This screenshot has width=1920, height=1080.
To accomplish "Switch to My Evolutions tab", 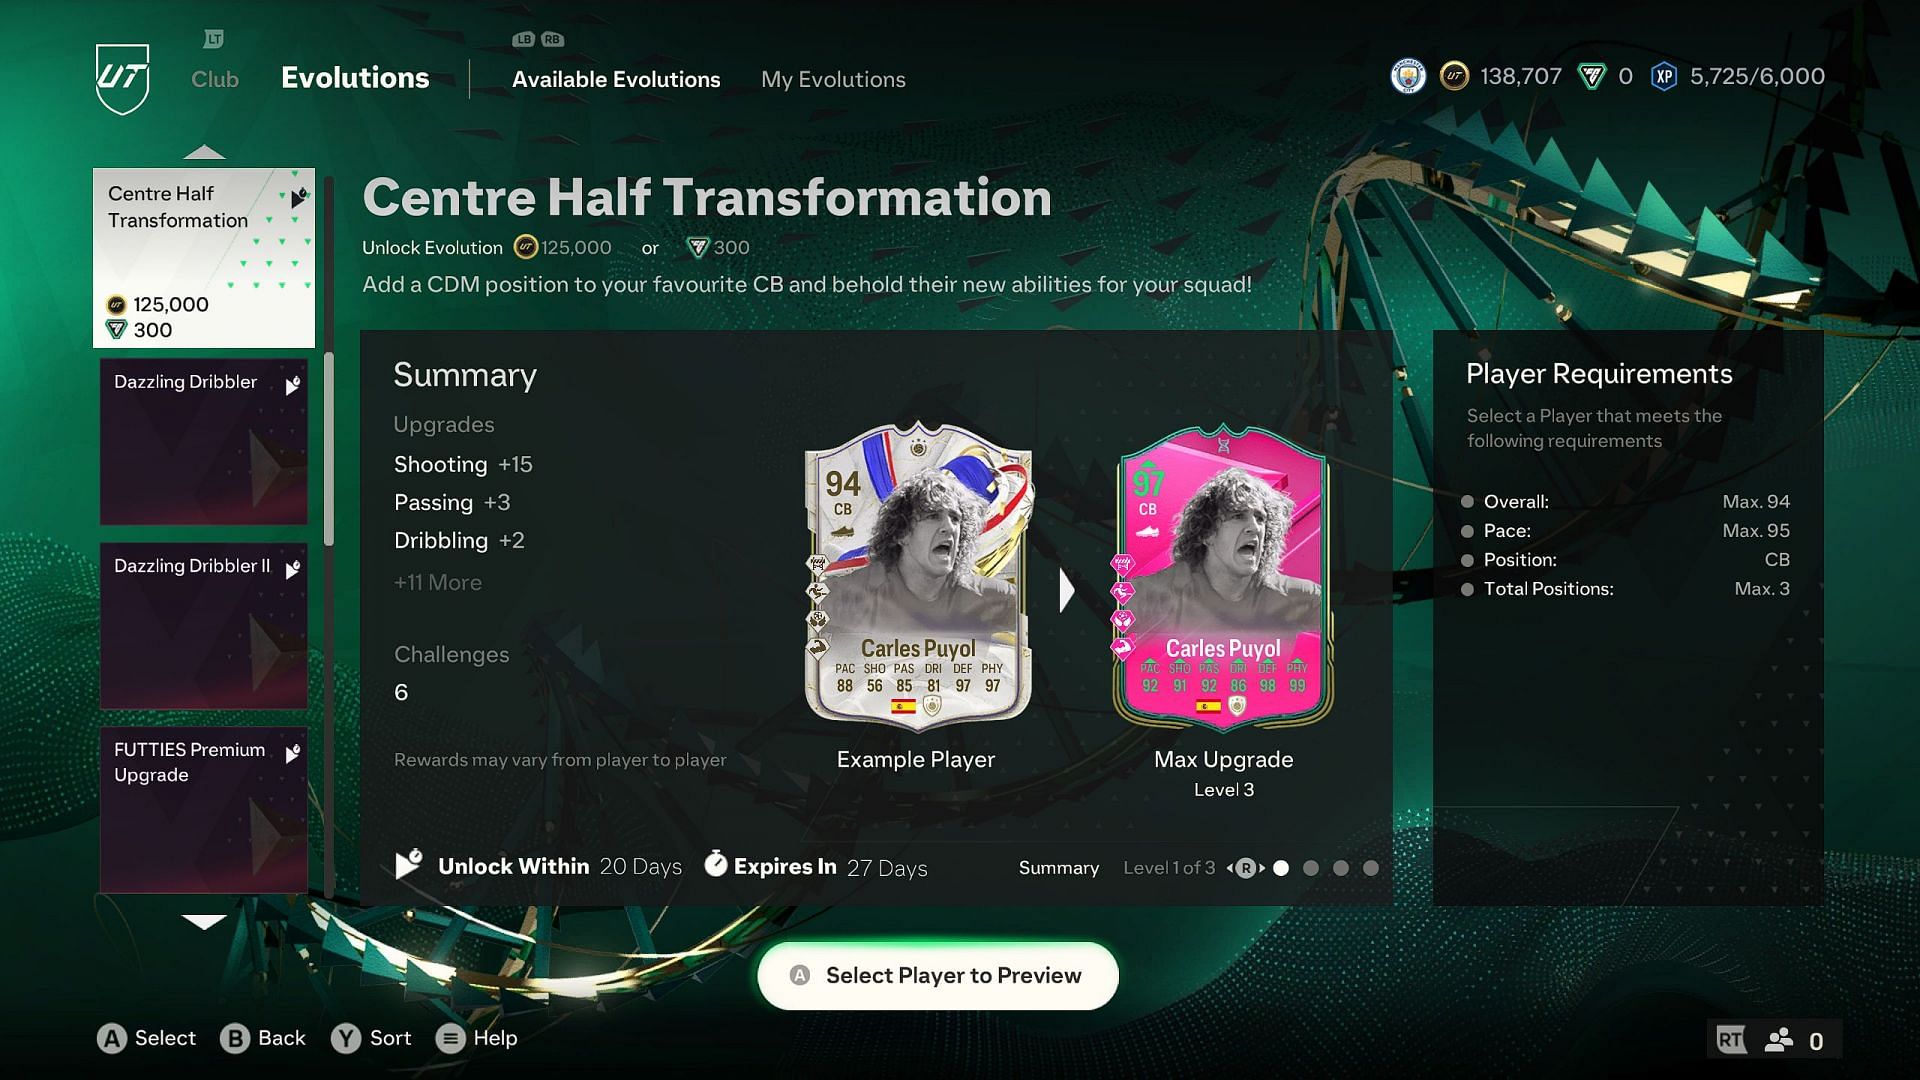I will [x=833, y=79].
